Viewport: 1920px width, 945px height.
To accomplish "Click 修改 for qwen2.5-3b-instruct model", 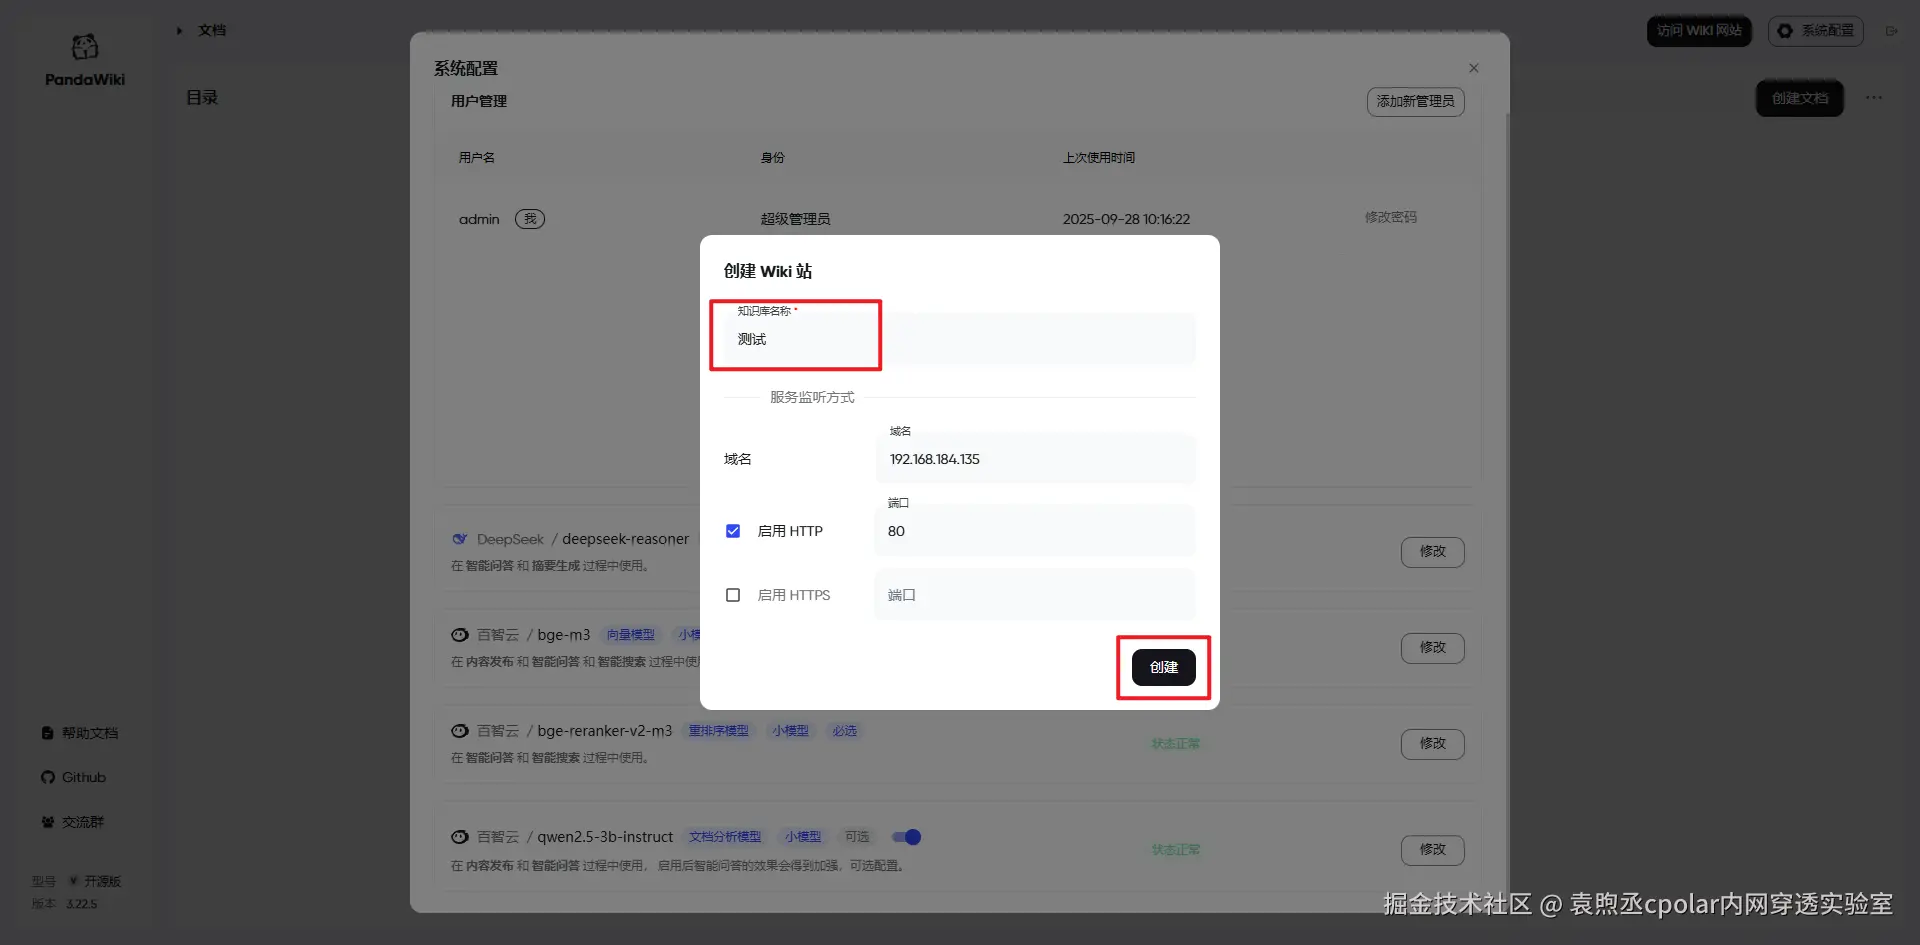I will click(1433, 850).
